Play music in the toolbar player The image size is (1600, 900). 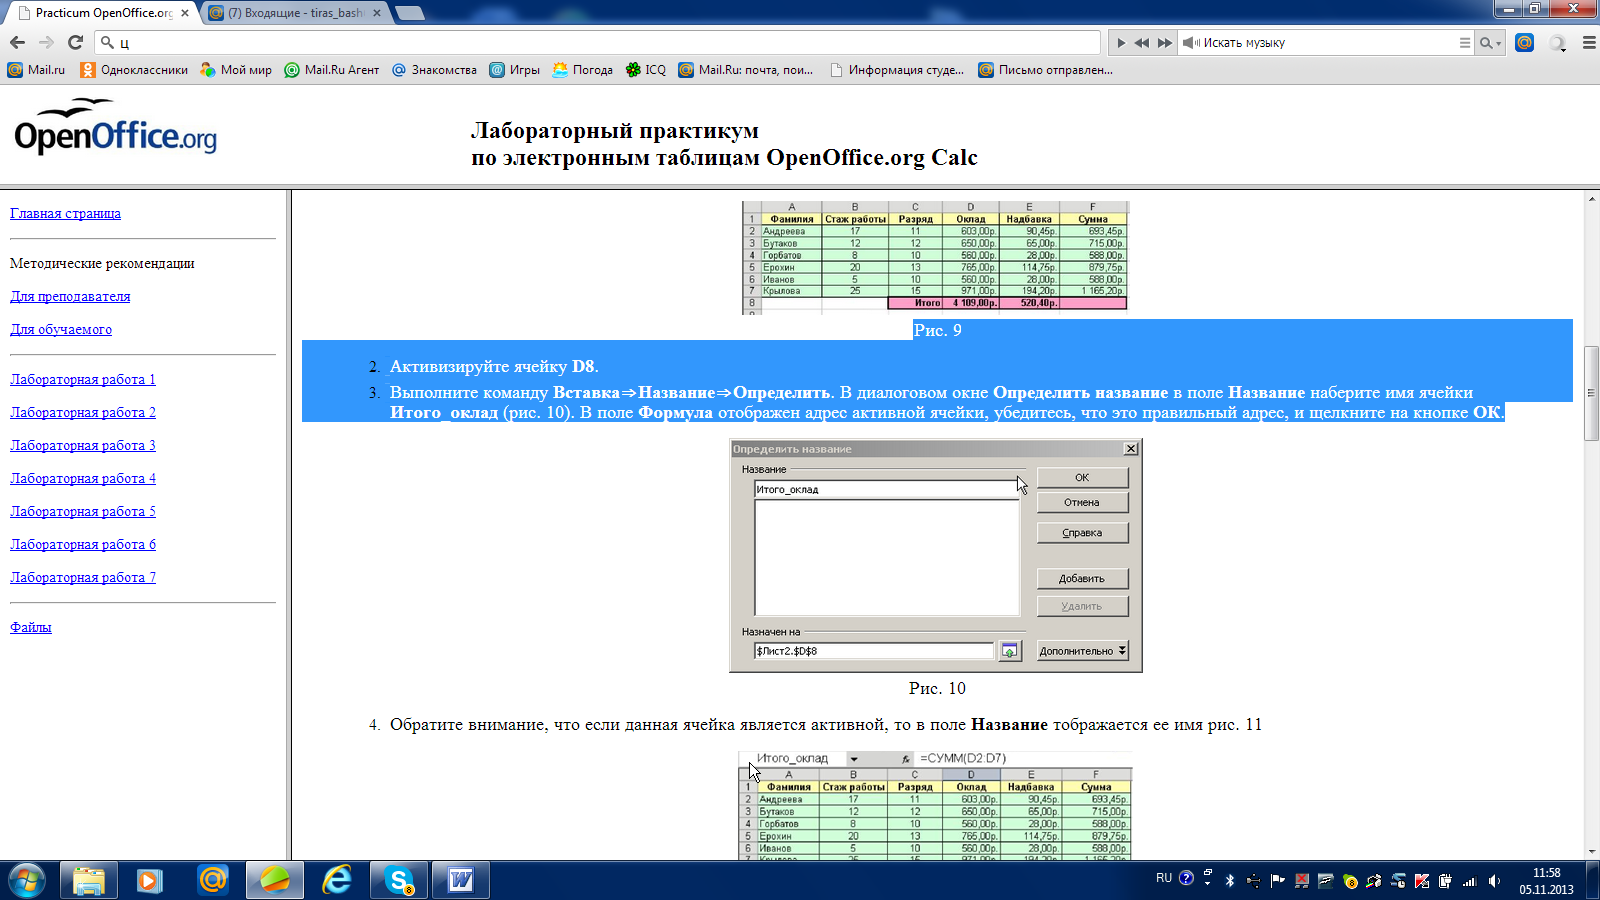tap(1121, 42)
